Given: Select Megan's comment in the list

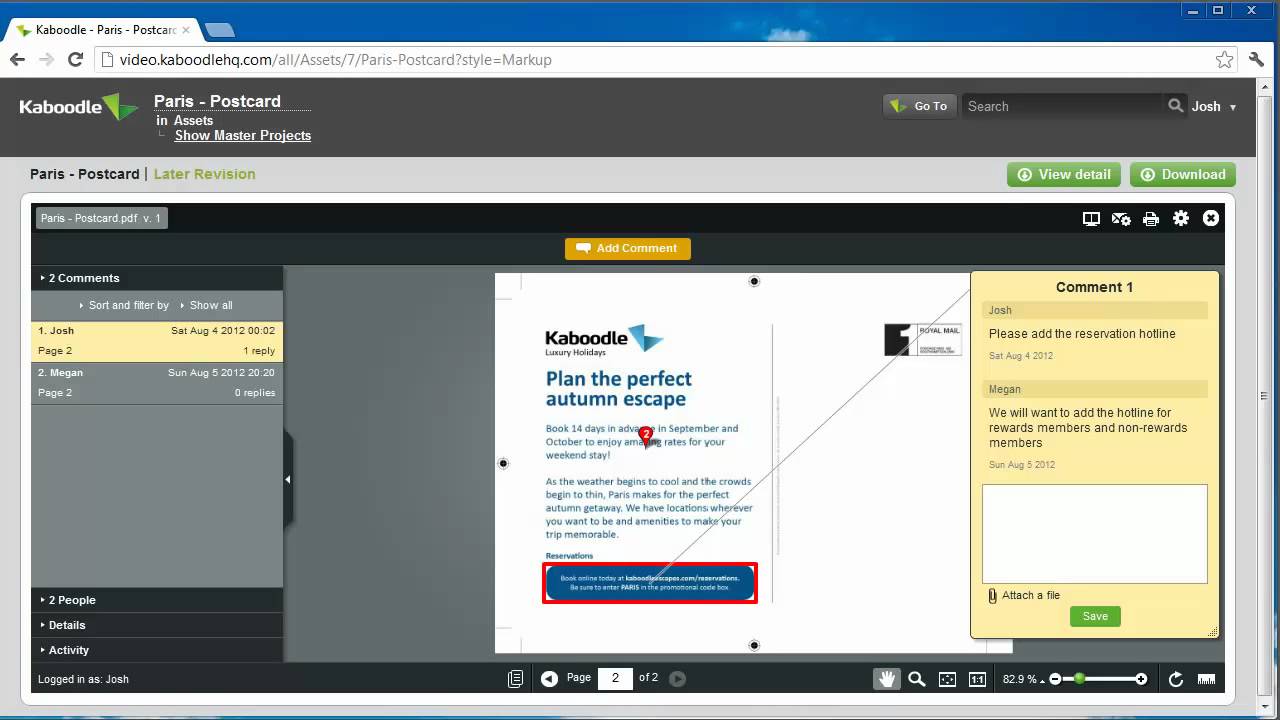Looking at the screenshot, I should click(x=157, y=383).
